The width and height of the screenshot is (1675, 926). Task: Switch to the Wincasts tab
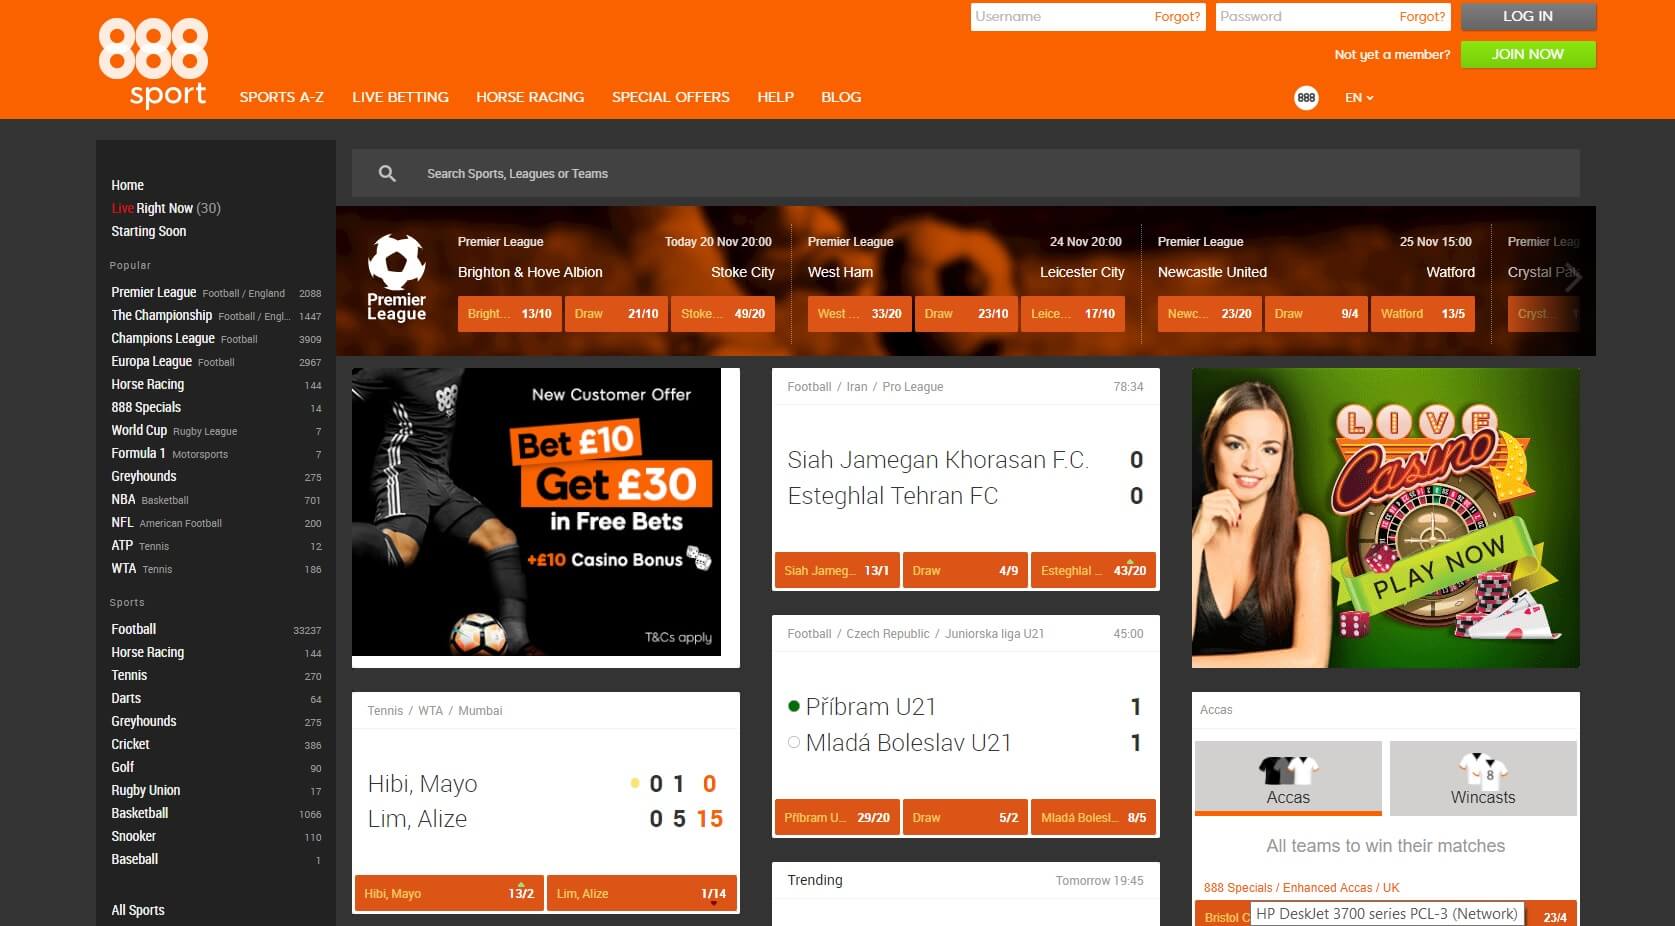point(1483,779)
